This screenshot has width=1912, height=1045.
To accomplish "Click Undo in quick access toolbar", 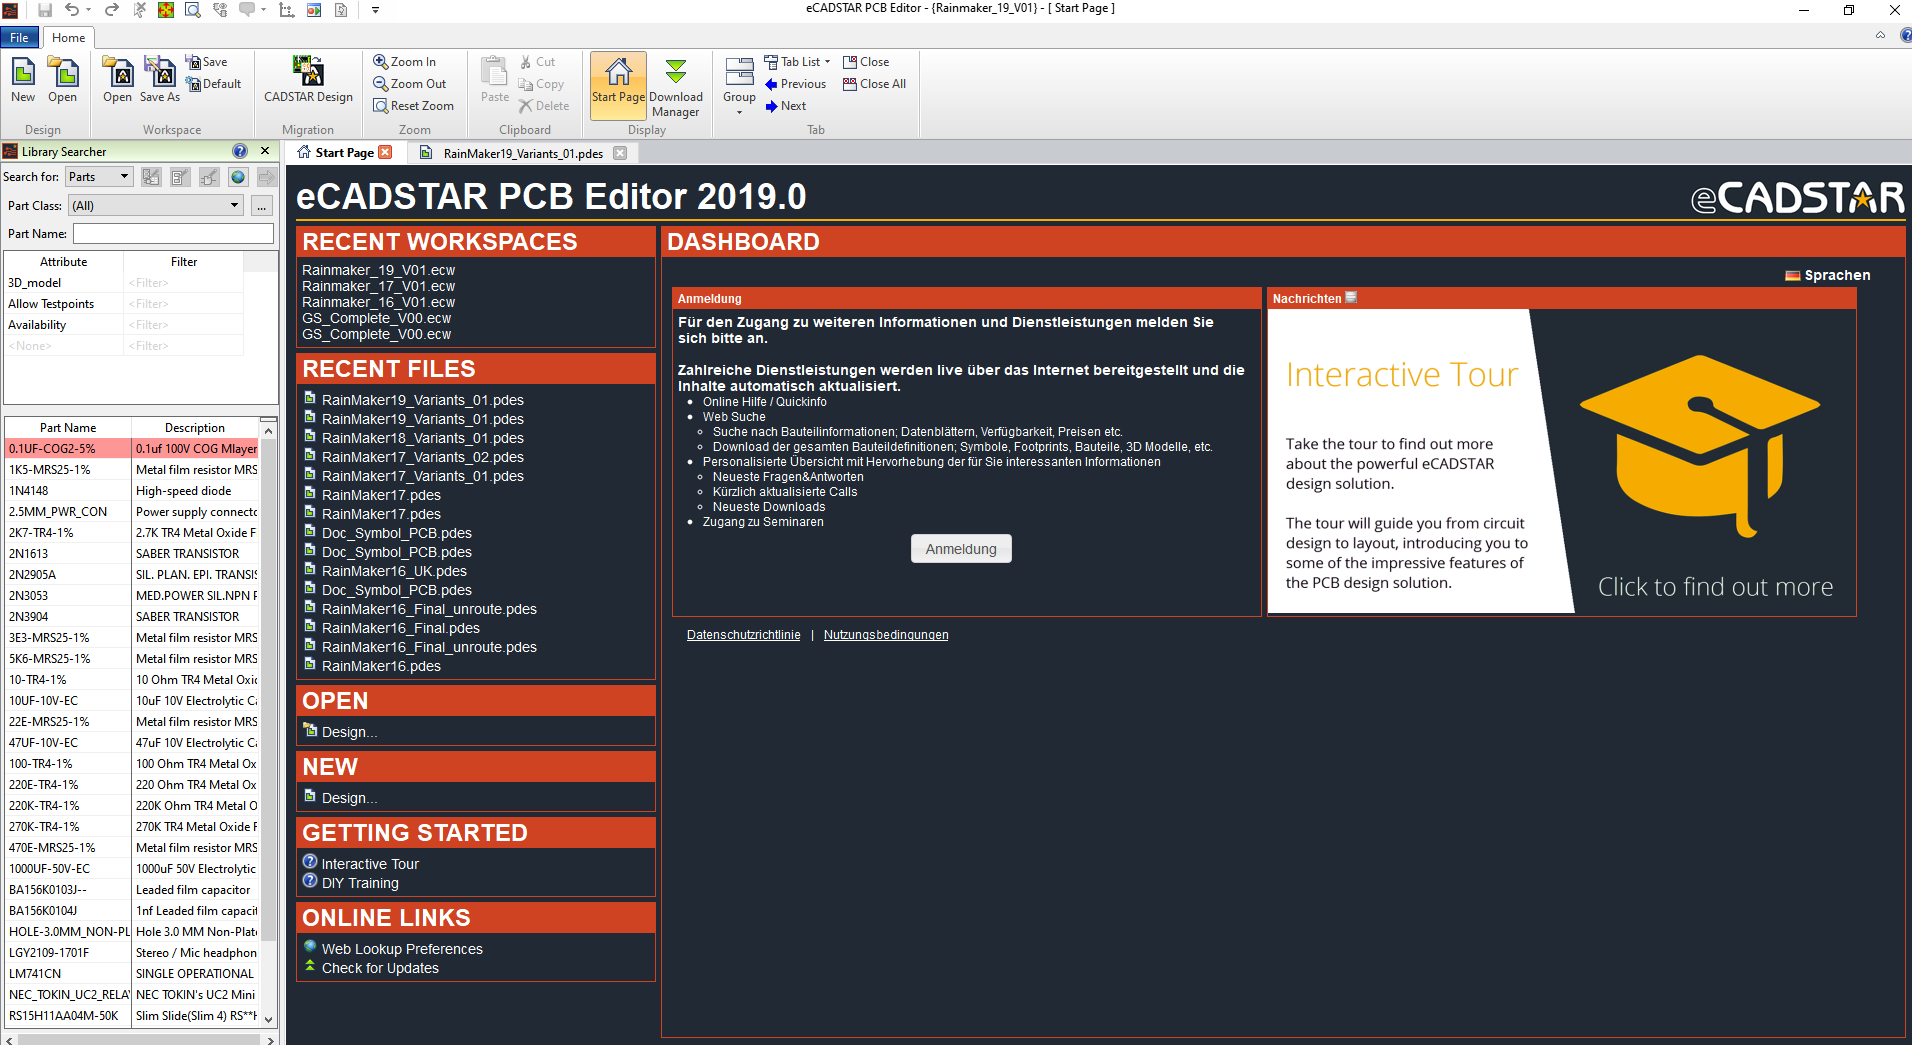I will 72,10.
